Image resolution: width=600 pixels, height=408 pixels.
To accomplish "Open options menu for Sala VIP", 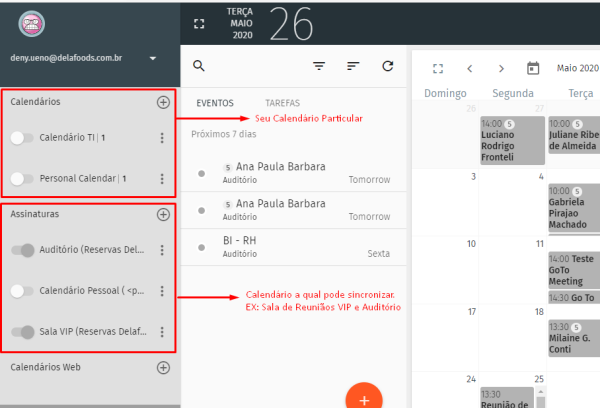I will click(162, 332).
